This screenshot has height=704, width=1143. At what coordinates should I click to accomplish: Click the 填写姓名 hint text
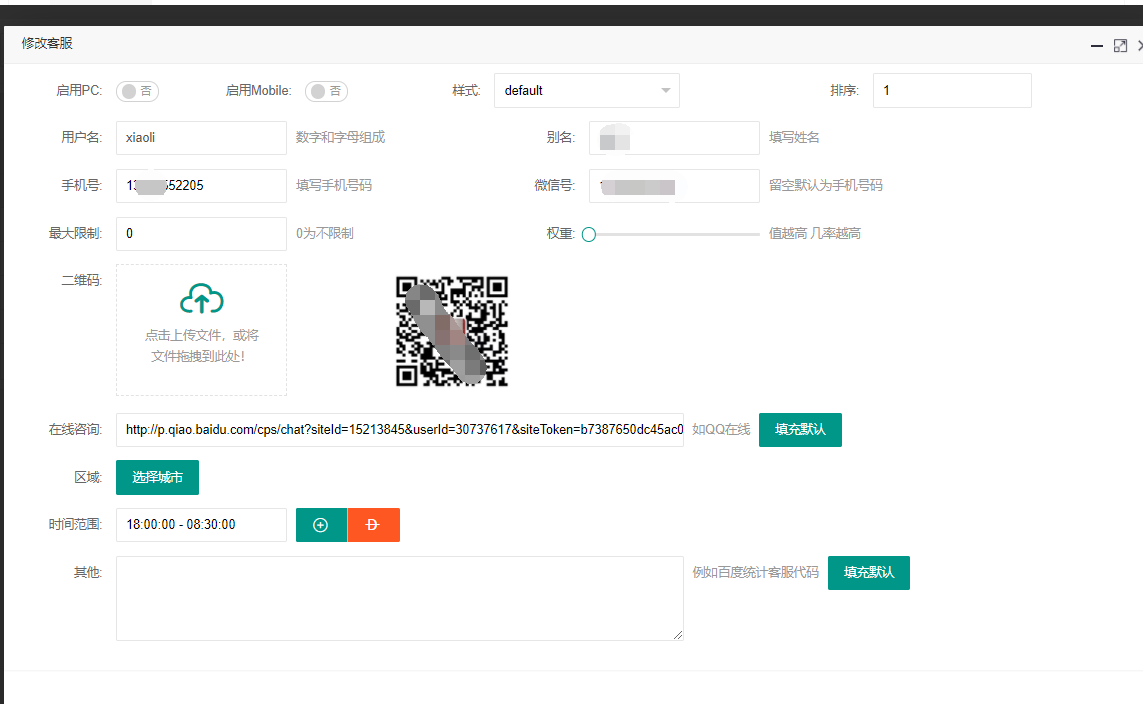point(795,138)
